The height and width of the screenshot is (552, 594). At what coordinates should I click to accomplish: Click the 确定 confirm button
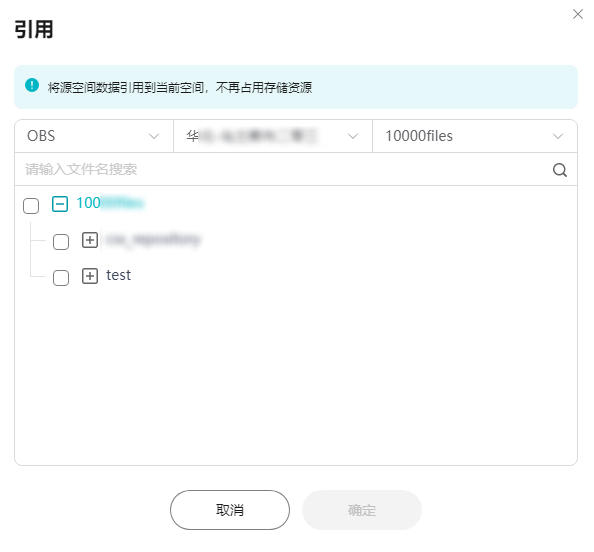pos(362,510)
